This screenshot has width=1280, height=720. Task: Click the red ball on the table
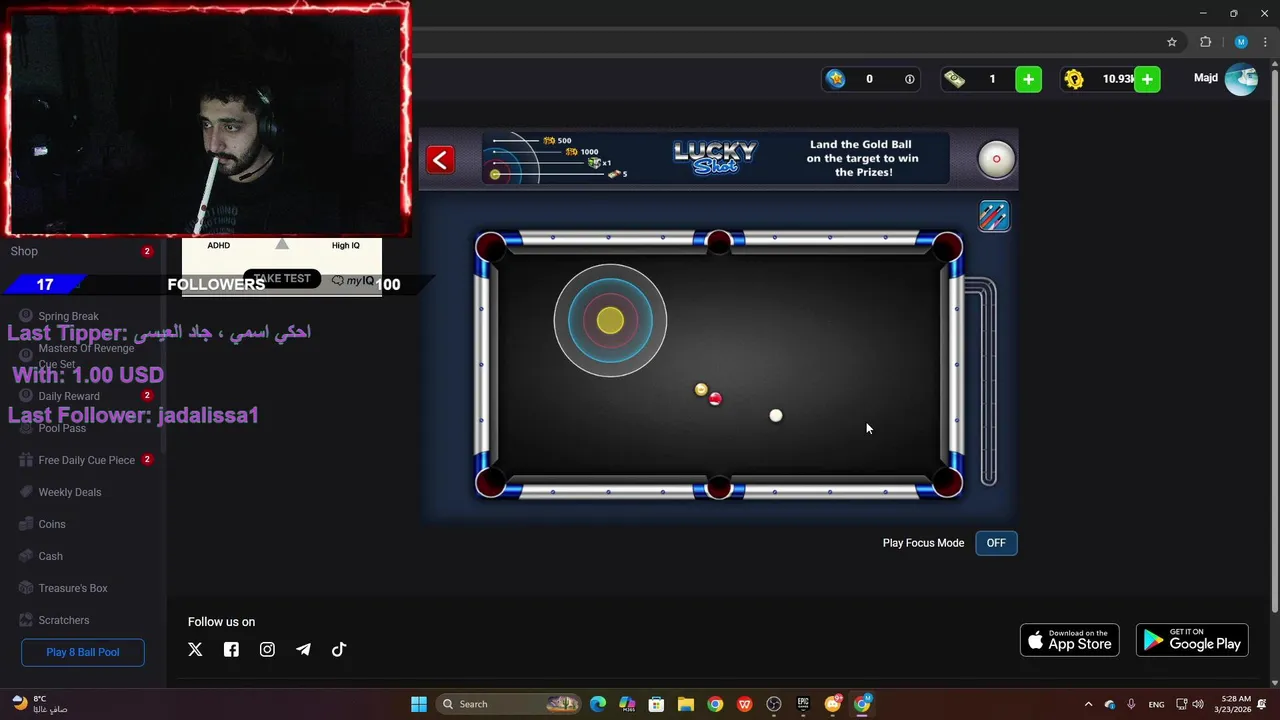[x=715, y=399]
